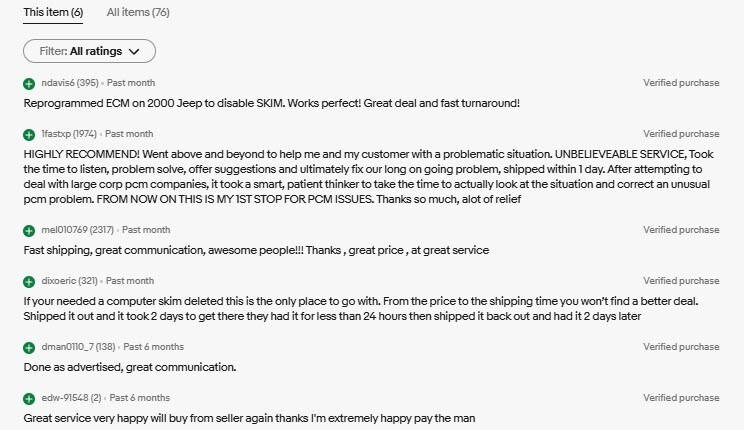
Task: Click green positive icon beside edw-91548
Action: point(29,398)
